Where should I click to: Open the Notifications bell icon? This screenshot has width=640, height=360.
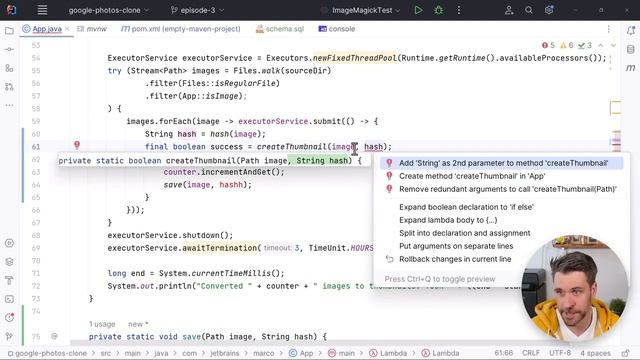(x=631, y=31)
